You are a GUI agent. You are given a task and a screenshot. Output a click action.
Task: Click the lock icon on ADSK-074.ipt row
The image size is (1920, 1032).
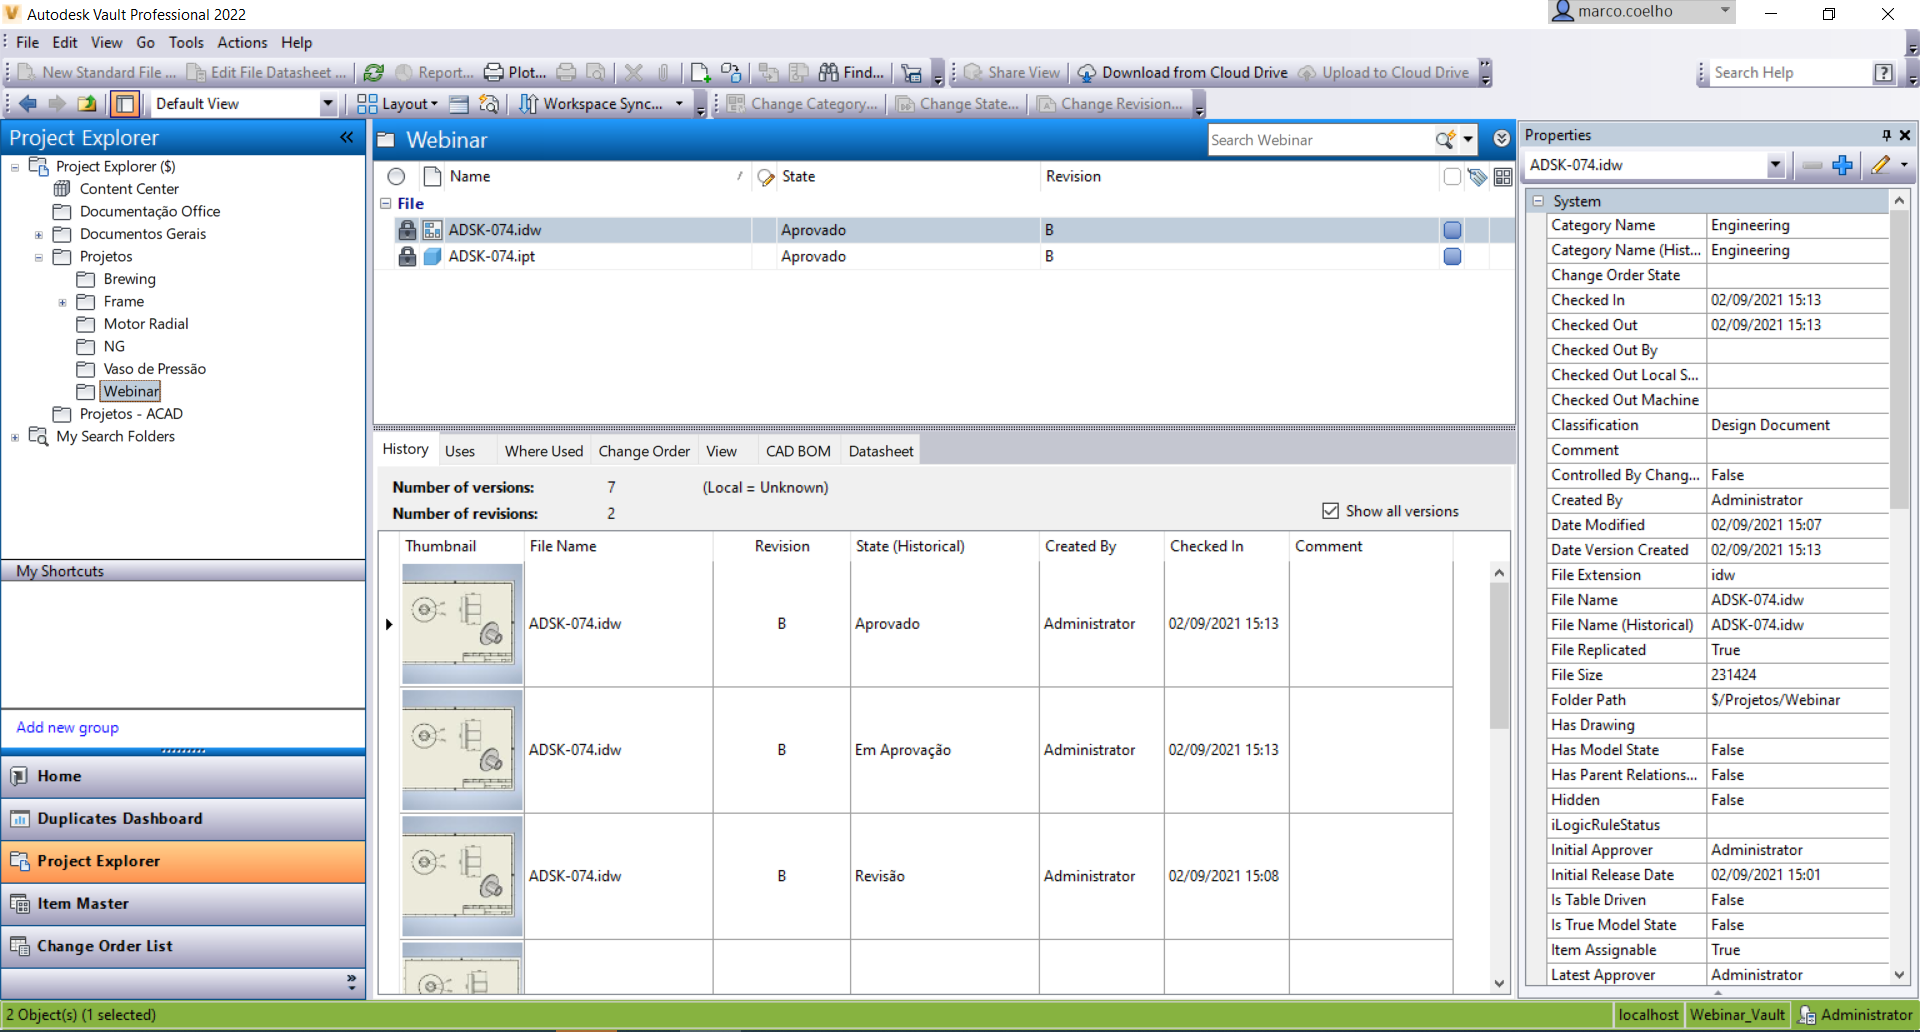407,256
